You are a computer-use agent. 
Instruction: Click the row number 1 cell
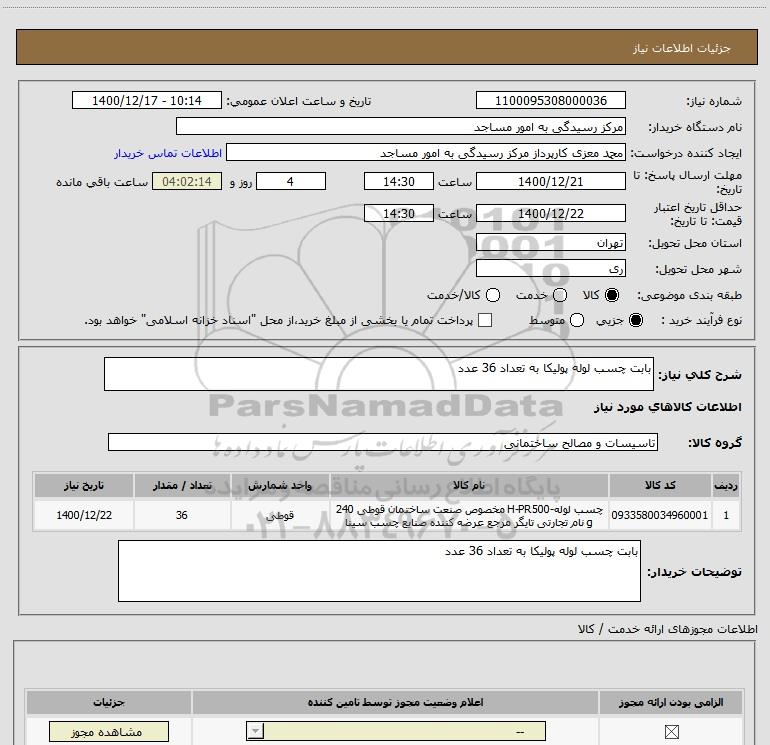(x=726, y=515)
